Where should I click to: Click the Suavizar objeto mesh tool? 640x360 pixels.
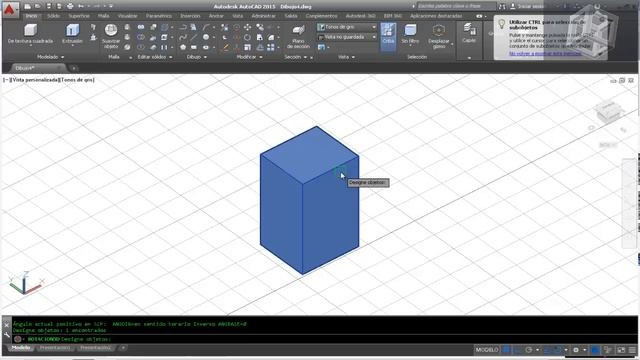[111, 36]
